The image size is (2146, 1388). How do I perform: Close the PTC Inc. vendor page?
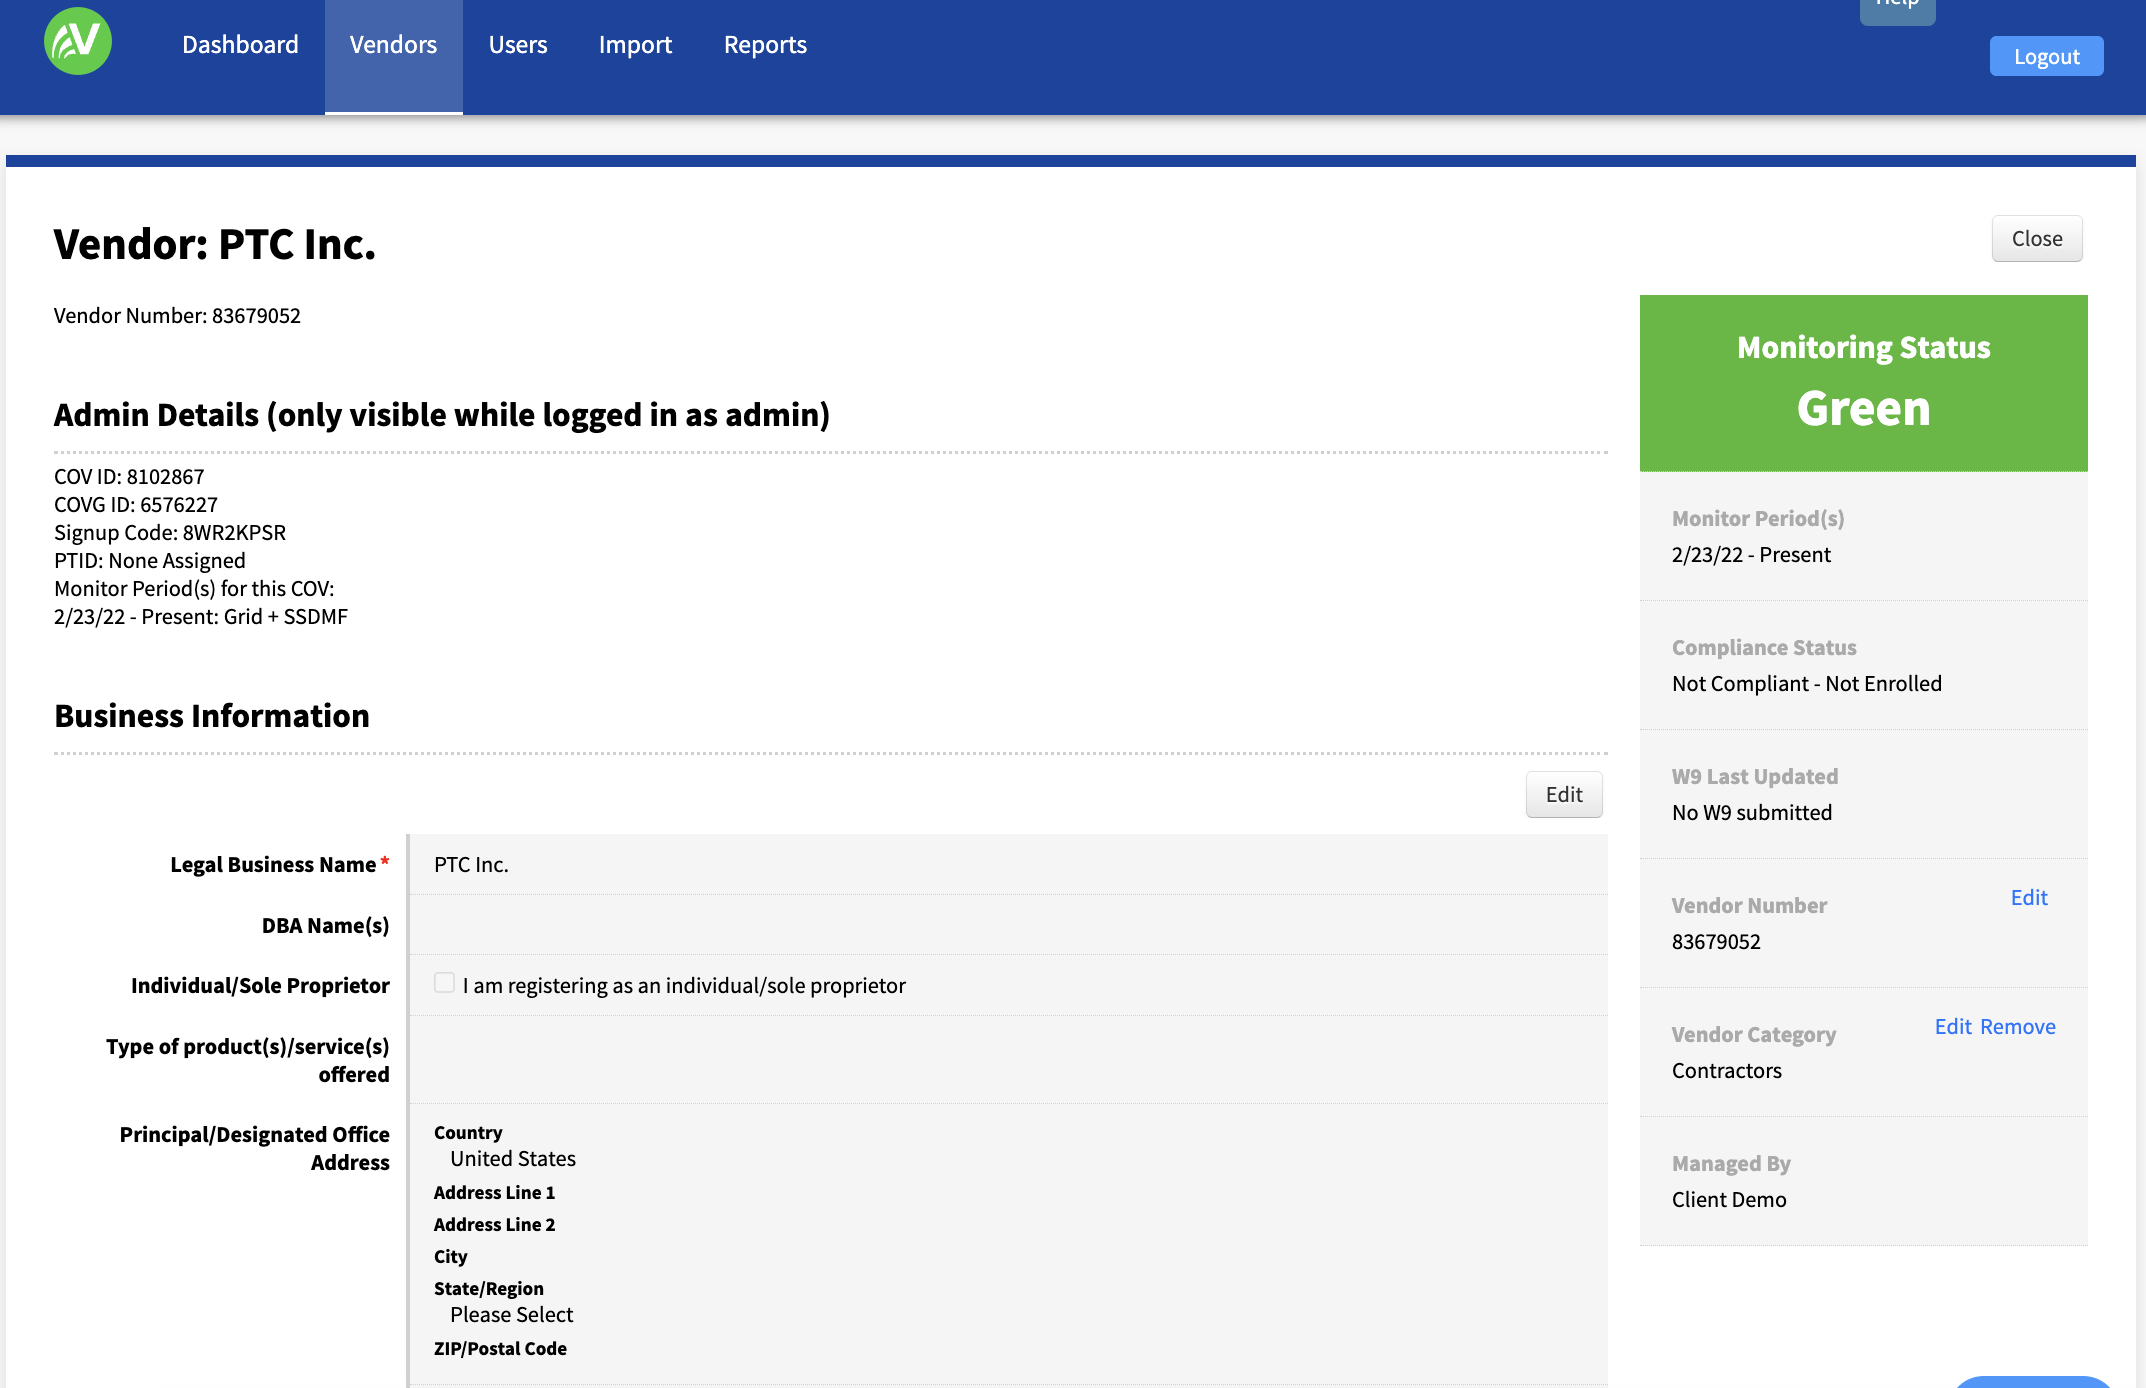pyautogui.click(x=2036, y=239)
